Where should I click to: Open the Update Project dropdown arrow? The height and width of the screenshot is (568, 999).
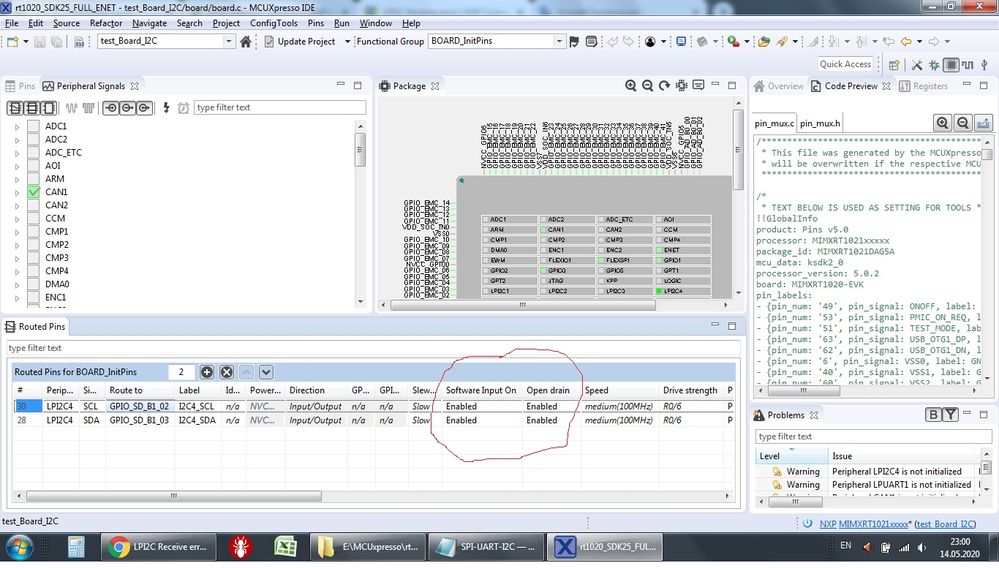347,41
